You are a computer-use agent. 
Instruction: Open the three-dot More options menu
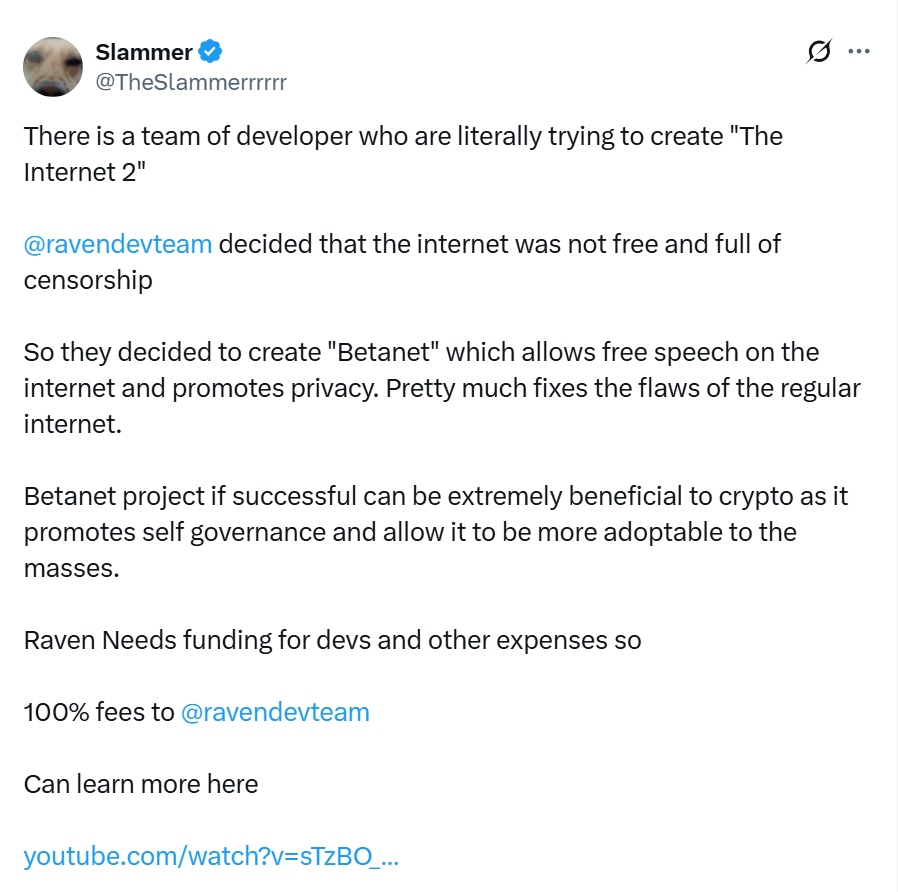pyautogui.click(x=859, y=52)
